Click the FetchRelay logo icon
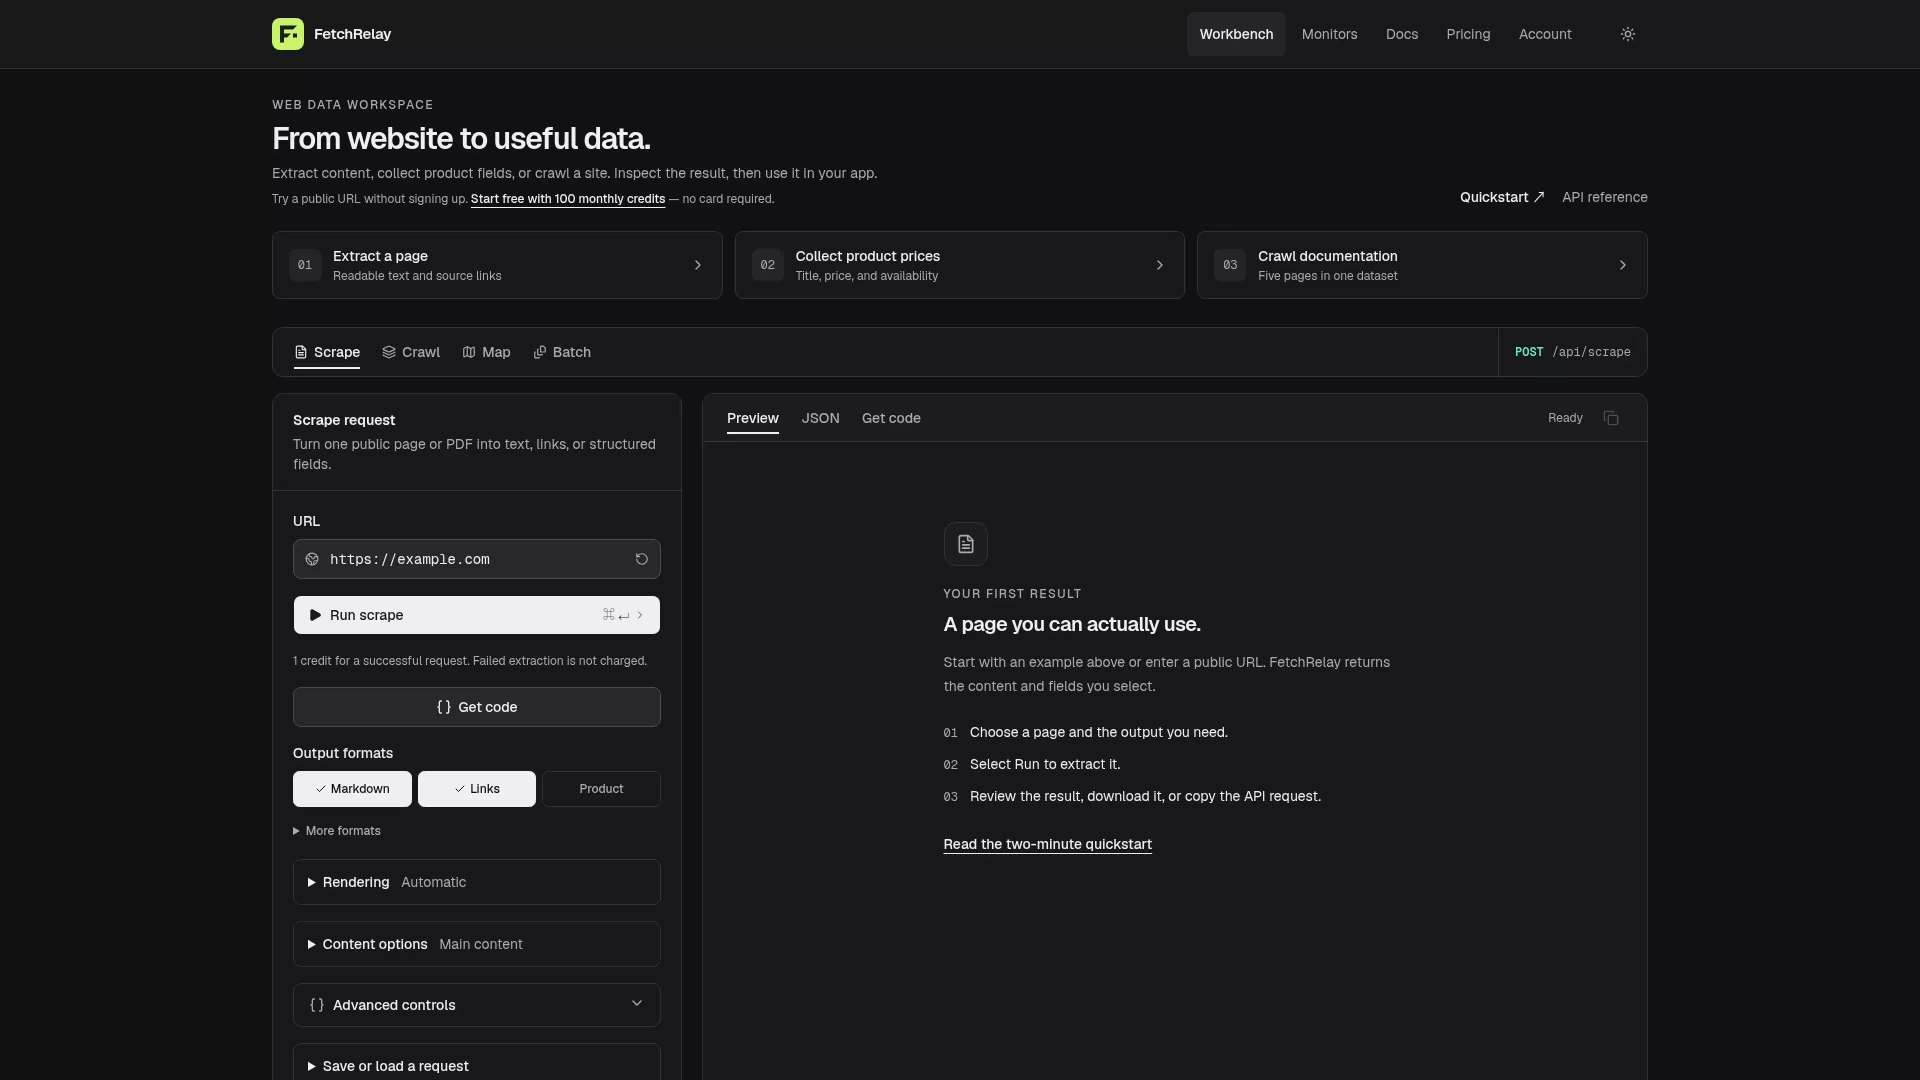Image resolution: width=1920 pixels, height=1080 pixels. [288, 34]
